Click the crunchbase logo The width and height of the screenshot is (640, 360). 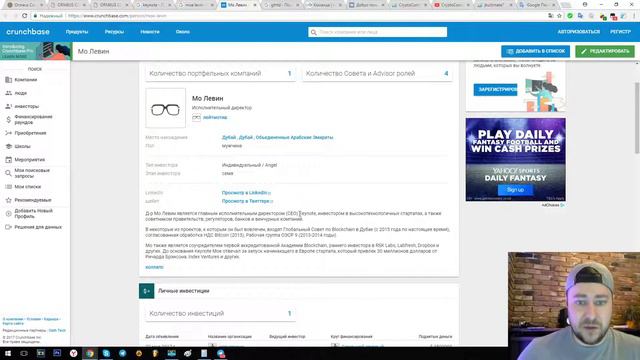point(28,32)
